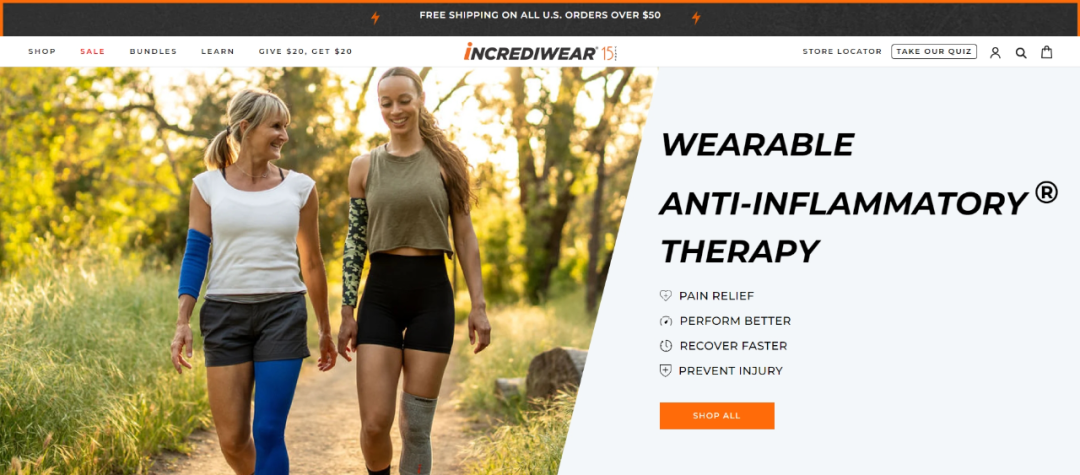Click the Incrediwear logo
Viewport: 1080px width, 475px height.
click(540, 52)
